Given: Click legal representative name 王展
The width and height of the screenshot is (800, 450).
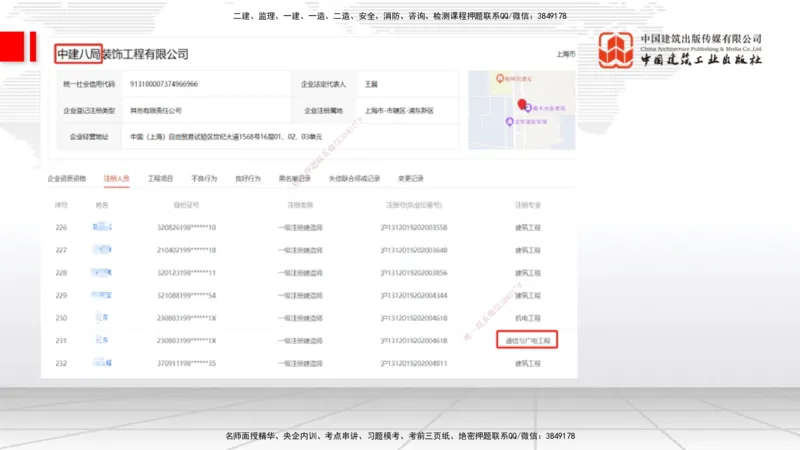Looking at the screenshot, I should 371,84.
